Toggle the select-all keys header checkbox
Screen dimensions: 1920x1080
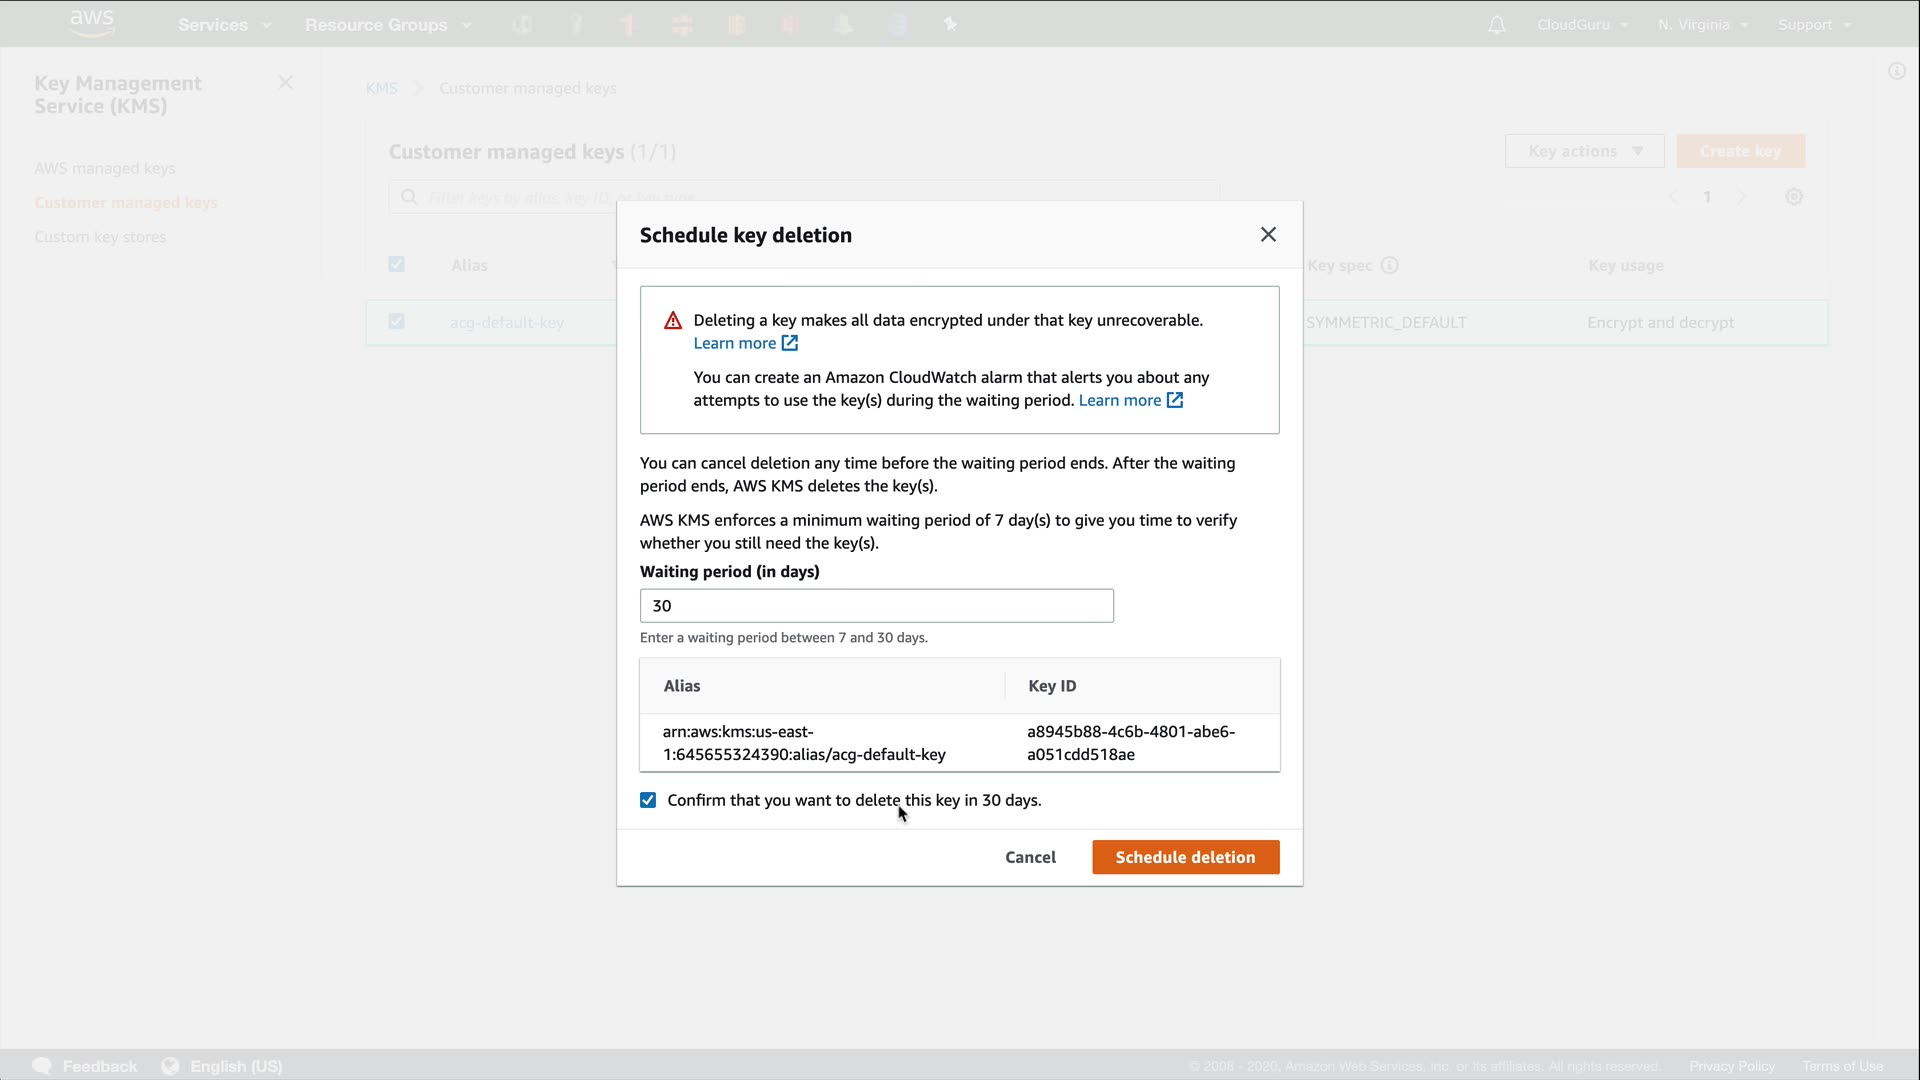point(397,264)
